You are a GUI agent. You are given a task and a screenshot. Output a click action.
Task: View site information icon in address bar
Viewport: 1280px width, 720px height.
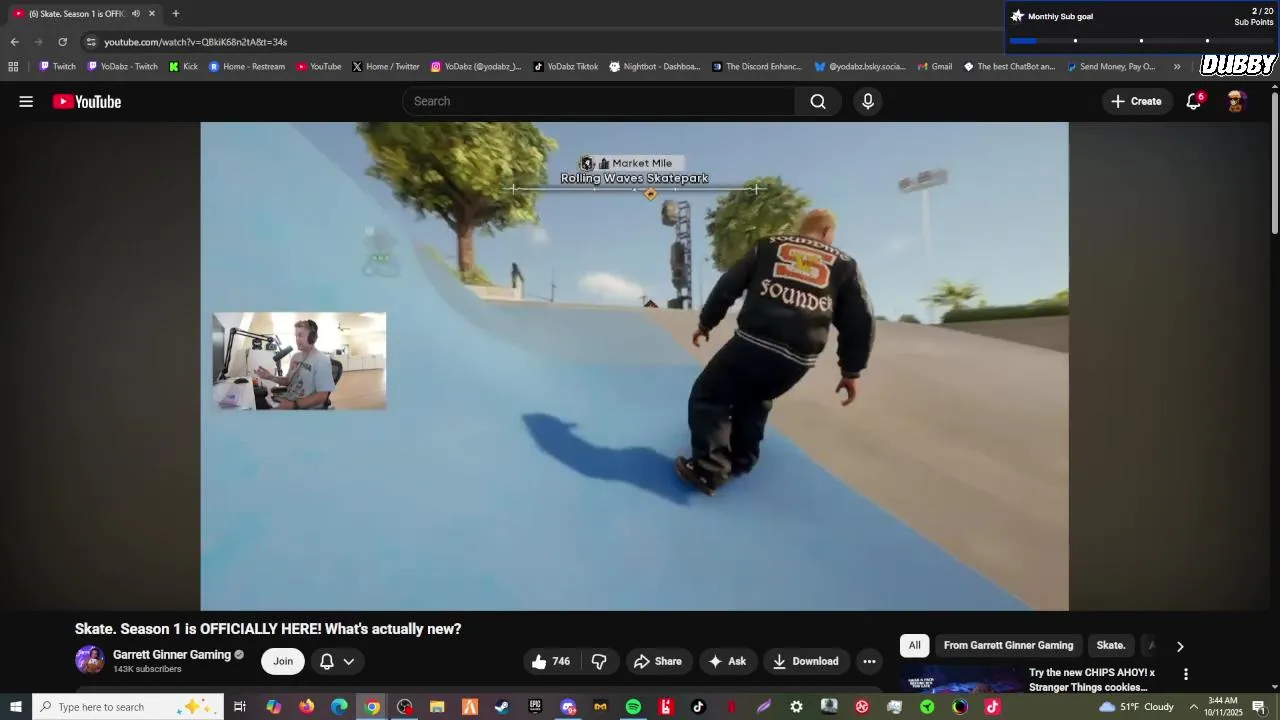(x=91, y=42)
